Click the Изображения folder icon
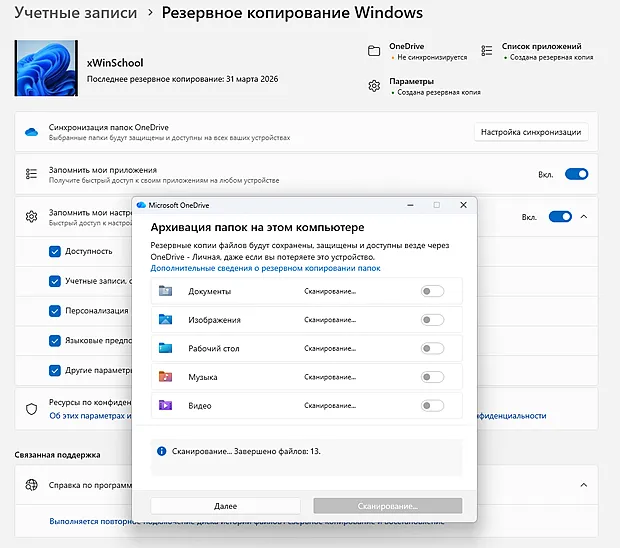Image resolution: width=620 pixels, height=548 pixels. [165, 319]
